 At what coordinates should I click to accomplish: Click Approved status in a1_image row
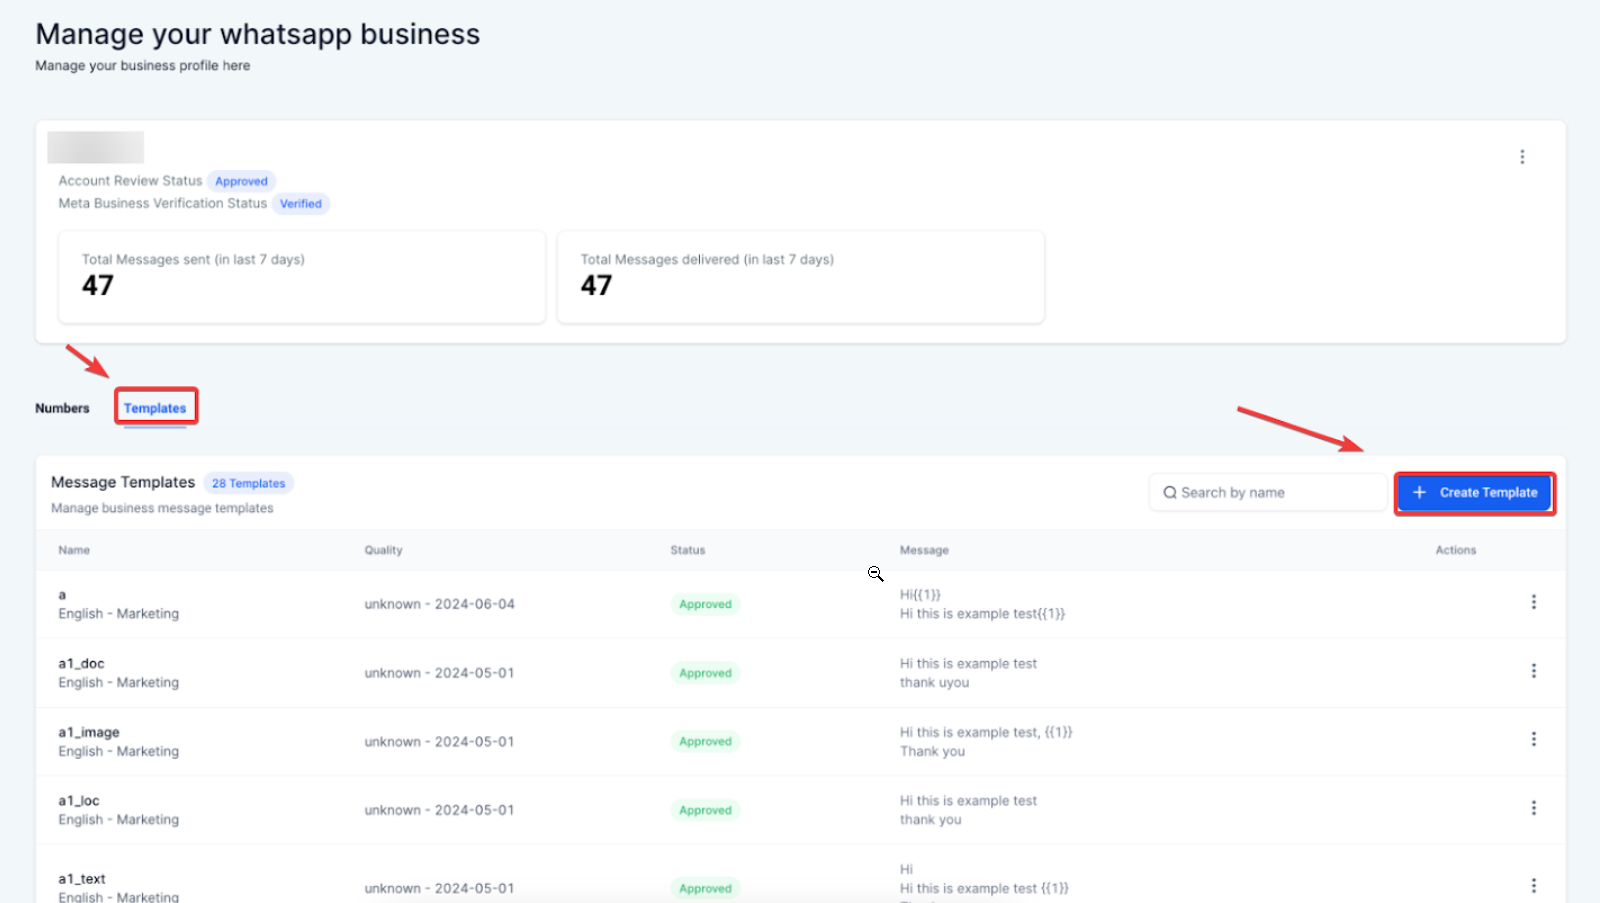705,741
